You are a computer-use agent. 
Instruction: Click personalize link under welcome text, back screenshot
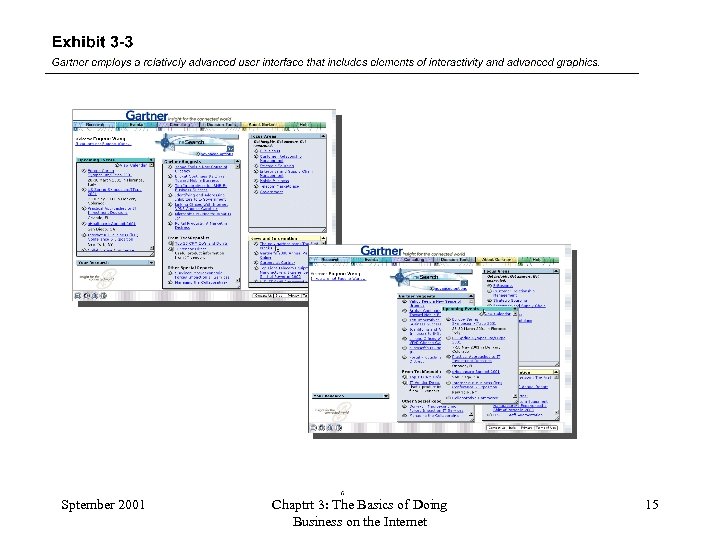pos(103,144)
